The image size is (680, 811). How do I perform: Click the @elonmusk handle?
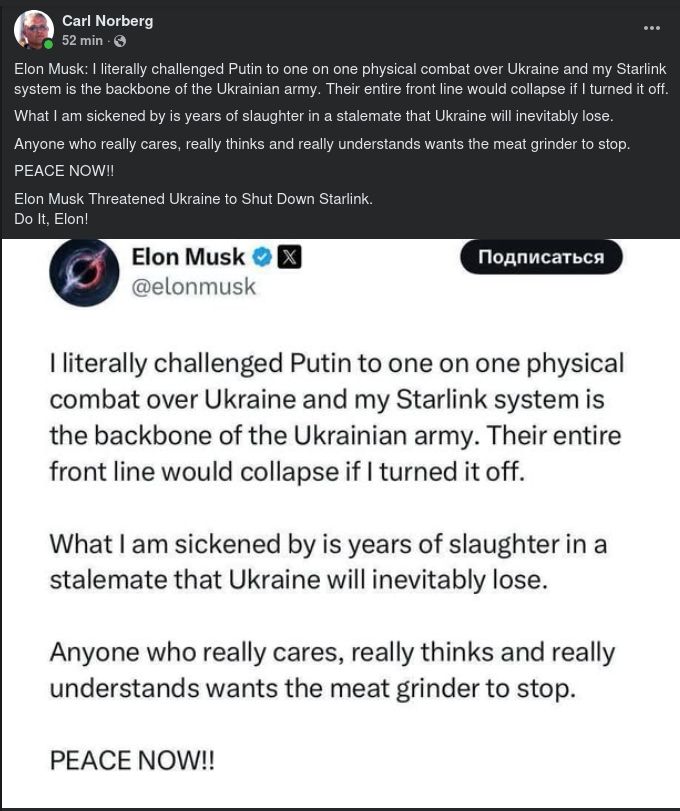193,287
